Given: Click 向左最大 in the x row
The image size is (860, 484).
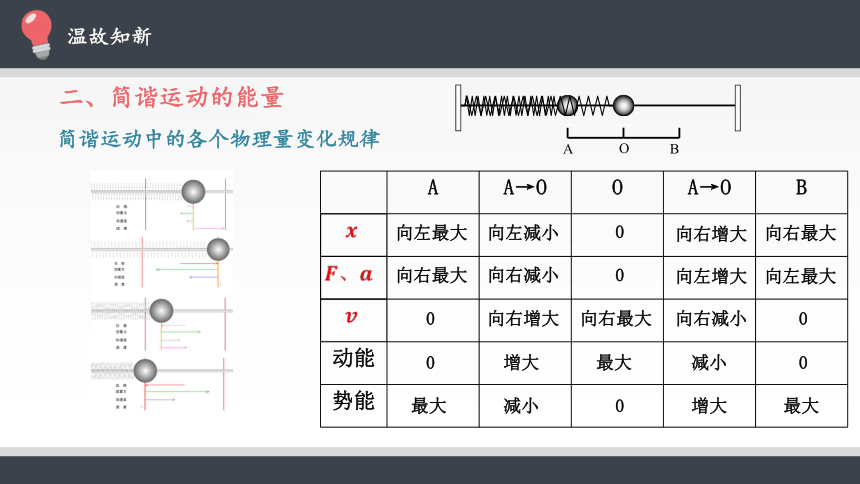Looking at the screenshot, I should 432,233.
